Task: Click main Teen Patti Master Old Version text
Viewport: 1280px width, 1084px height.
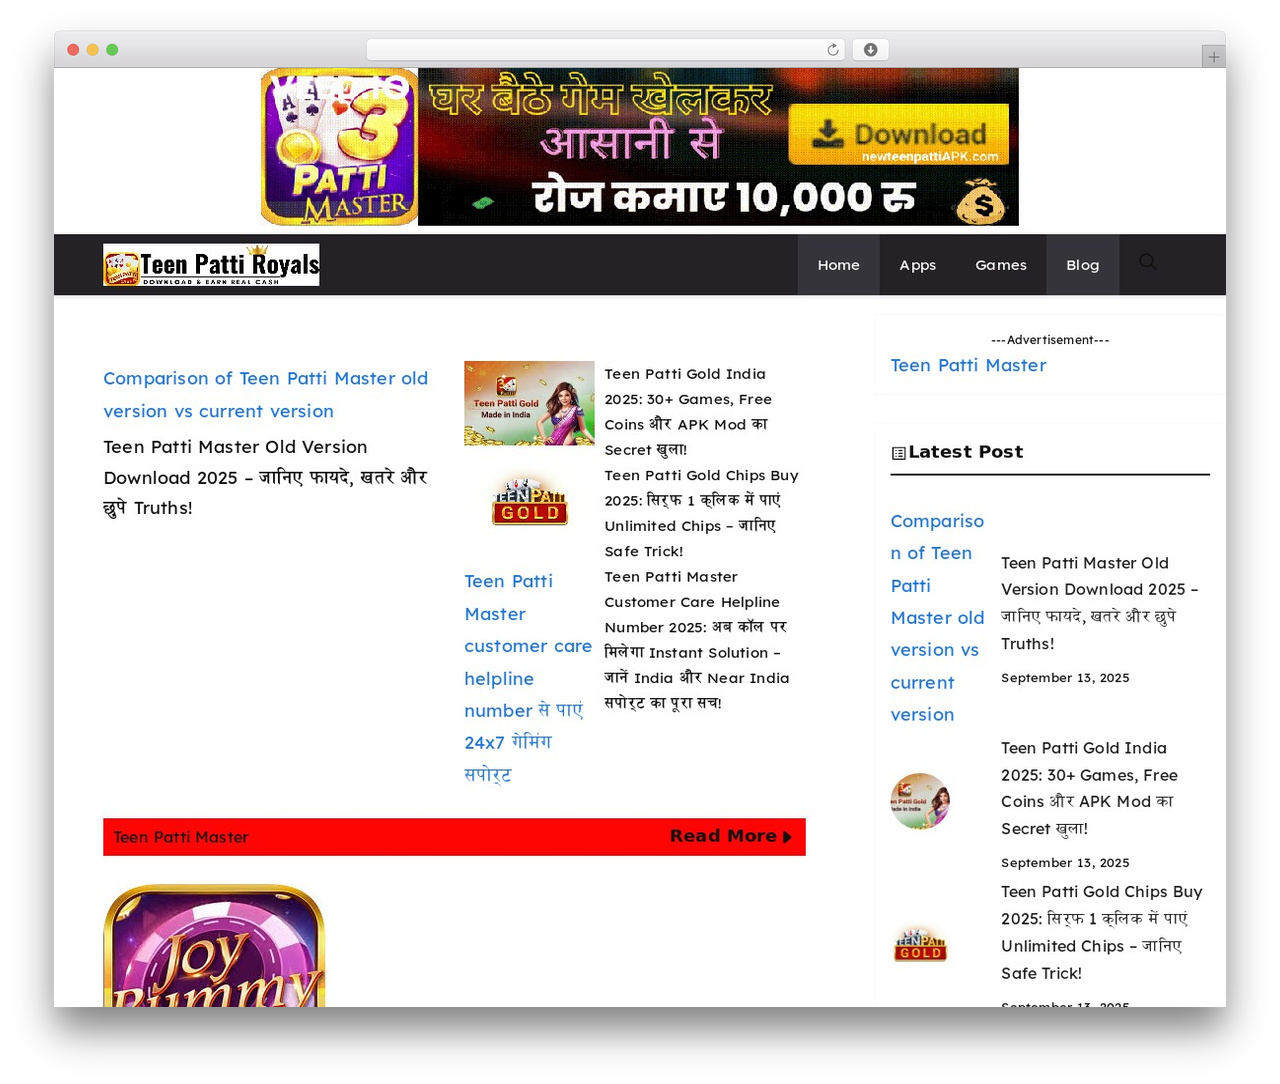Action: point(265,477)
